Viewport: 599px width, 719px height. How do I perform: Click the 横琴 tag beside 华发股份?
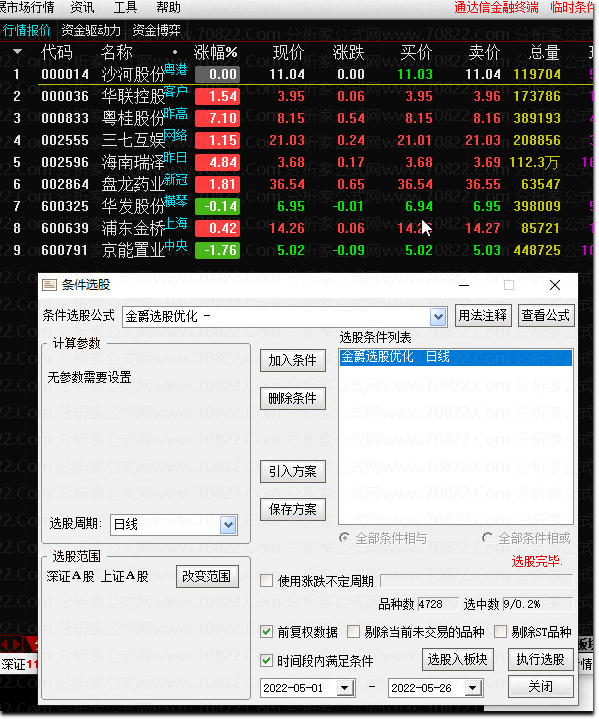tap(176, 201)
